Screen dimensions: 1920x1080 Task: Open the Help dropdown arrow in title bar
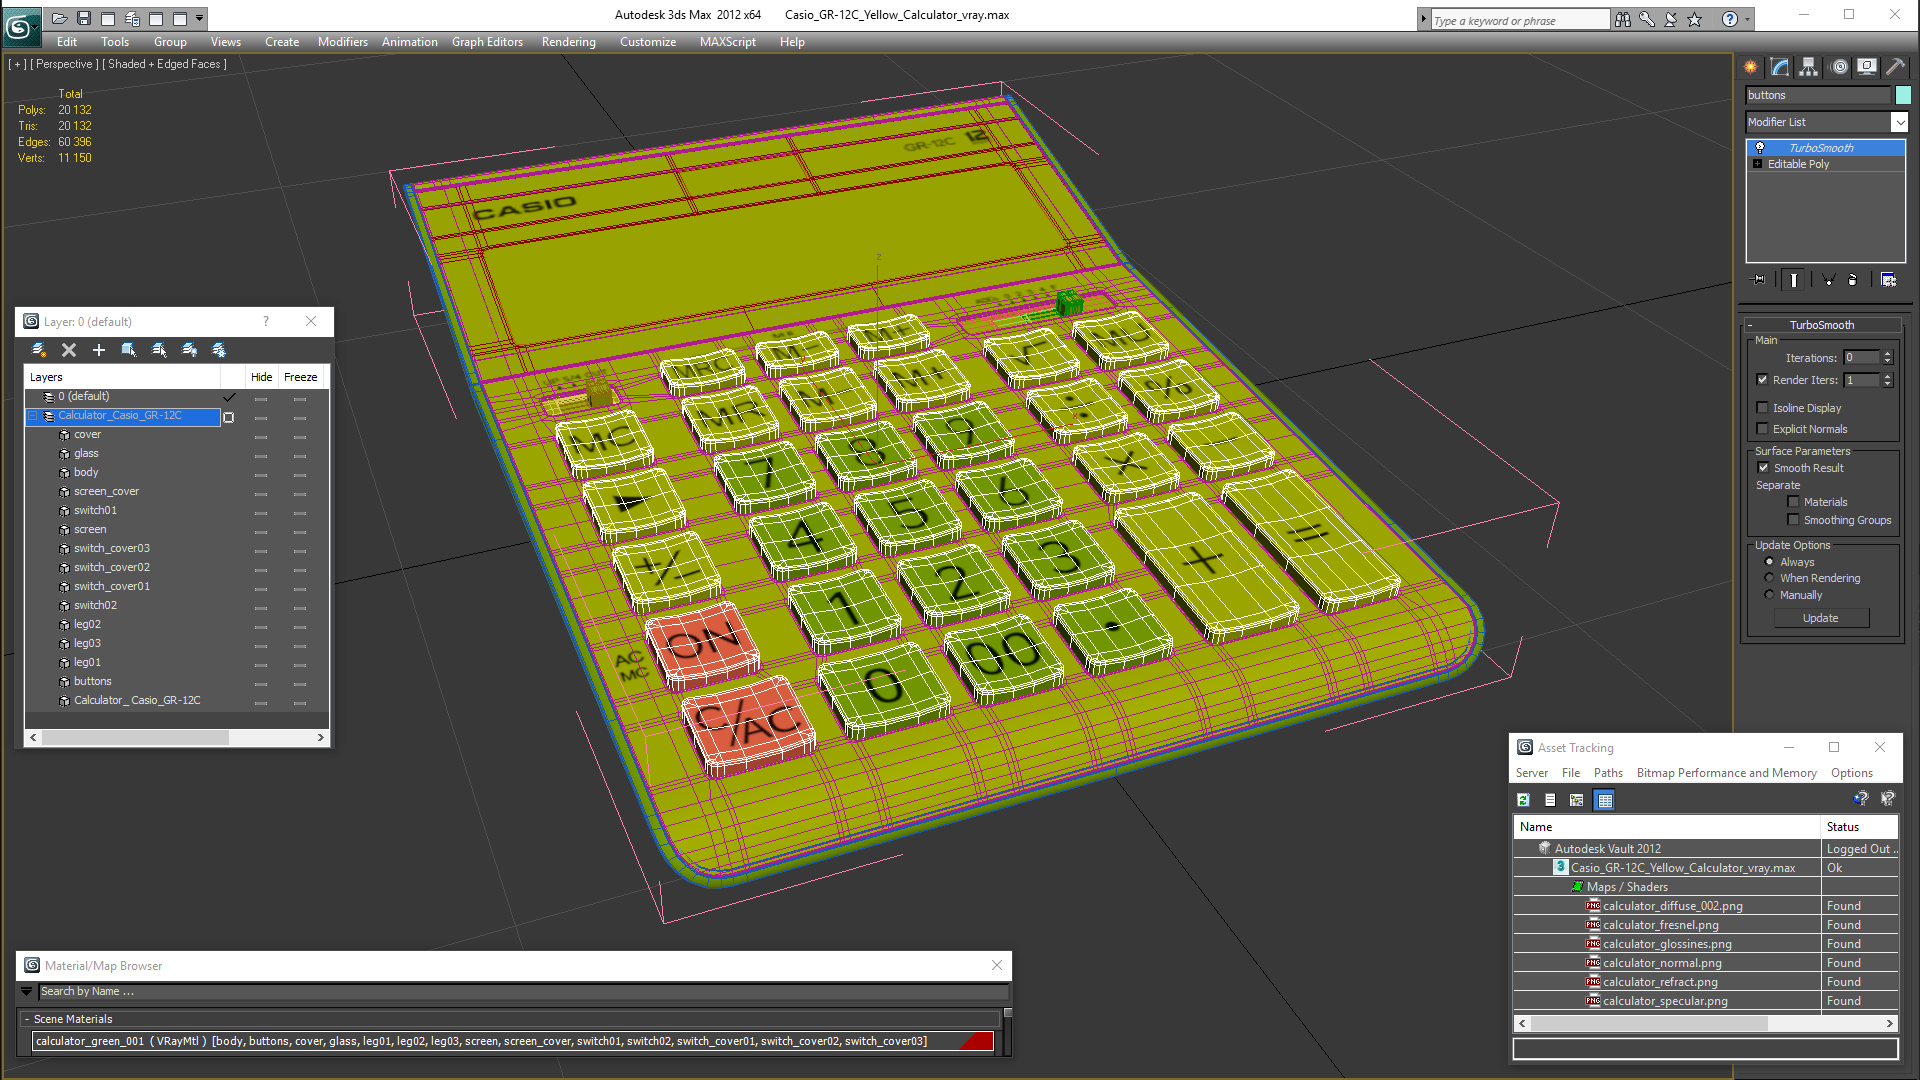[x=1747, y=19]
